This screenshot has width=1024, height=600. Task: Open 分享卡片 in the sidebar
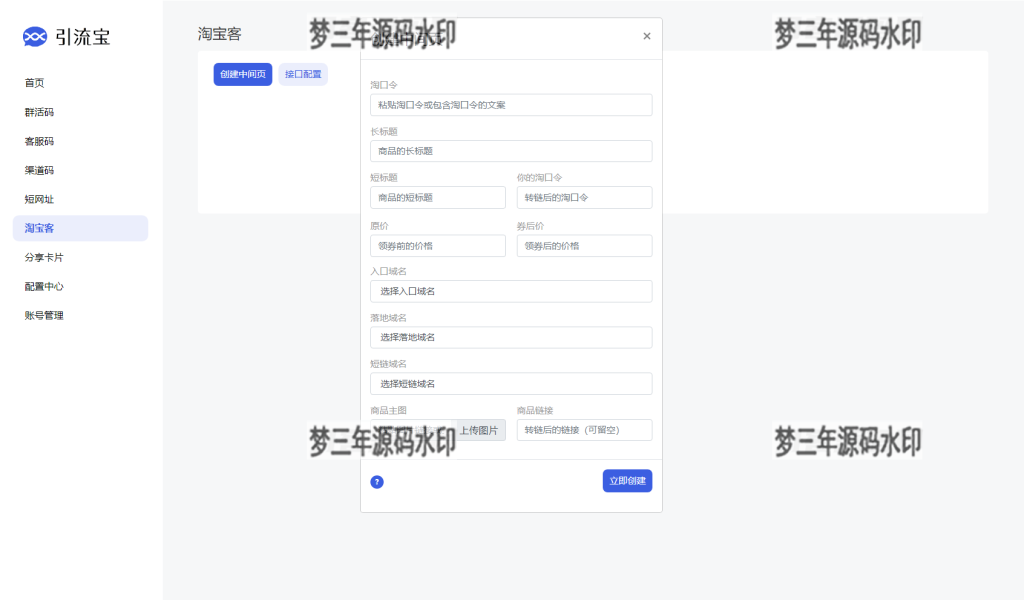44,257
